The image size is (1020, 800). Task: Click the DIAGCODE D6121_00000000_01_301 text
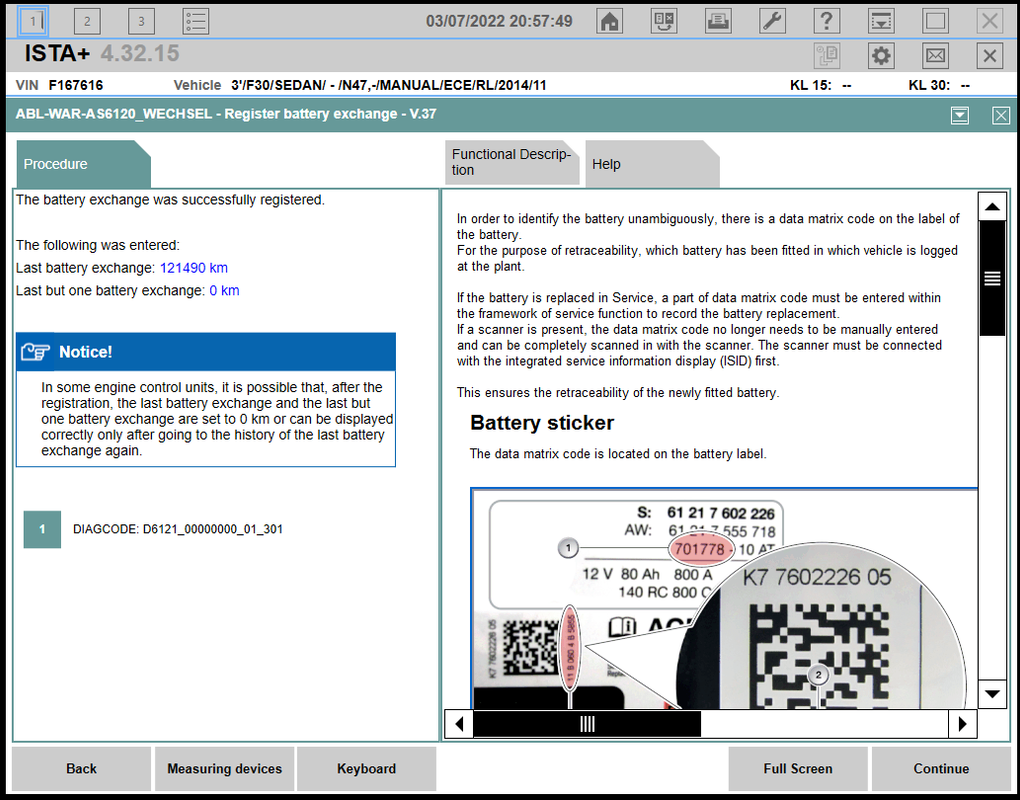(178, 529)
